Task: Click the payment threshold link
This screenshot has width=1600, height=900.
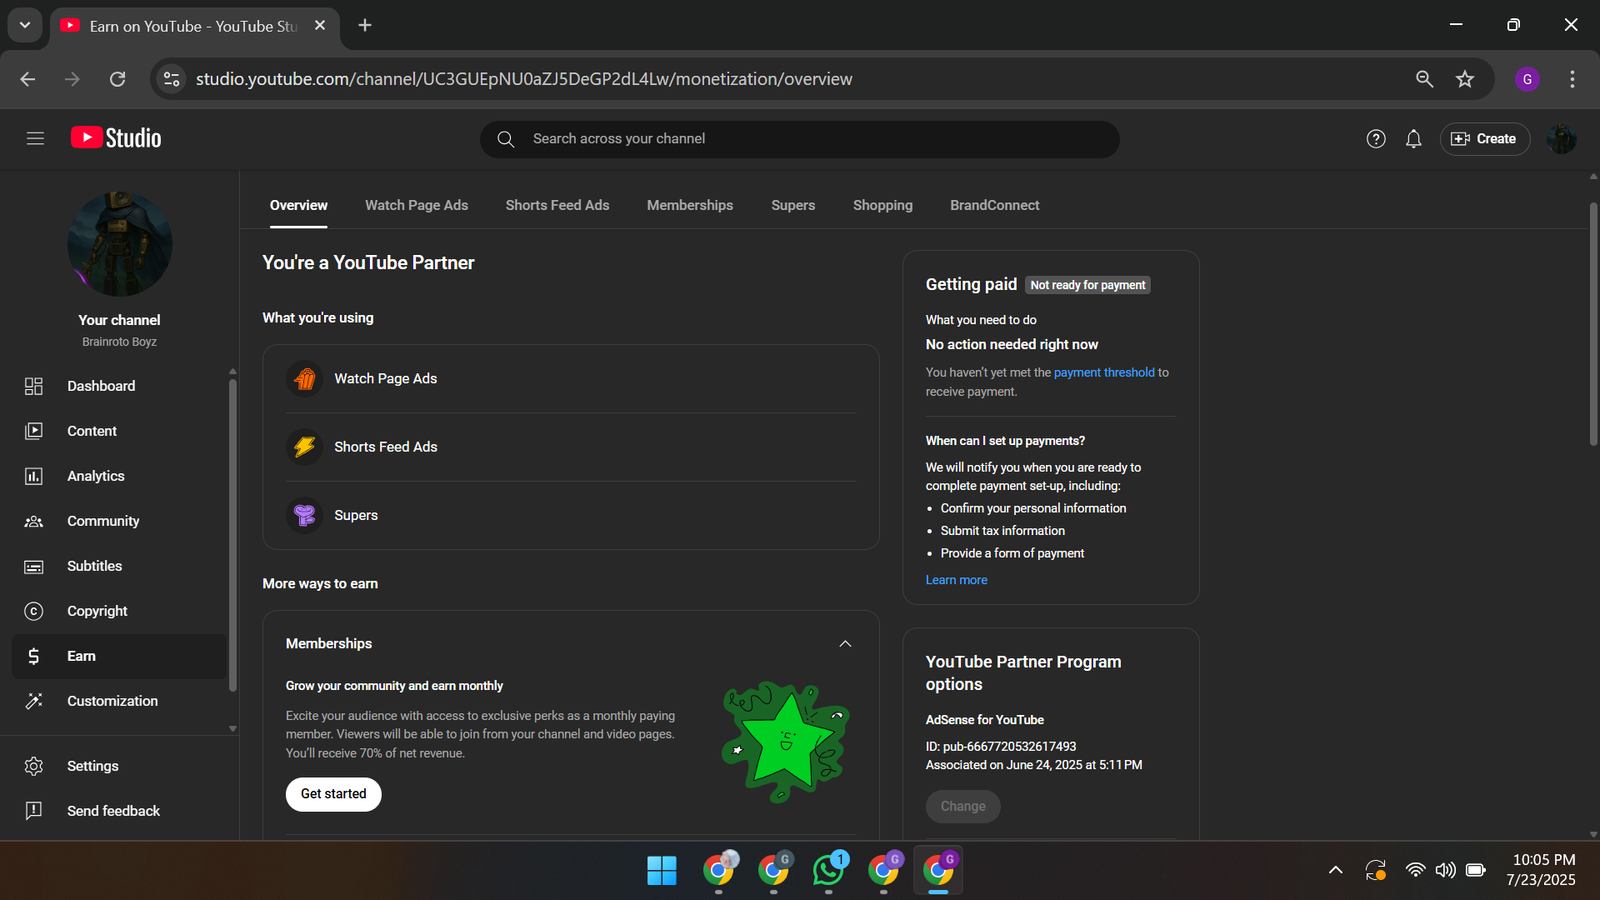Action: (x=1104, y=372)
